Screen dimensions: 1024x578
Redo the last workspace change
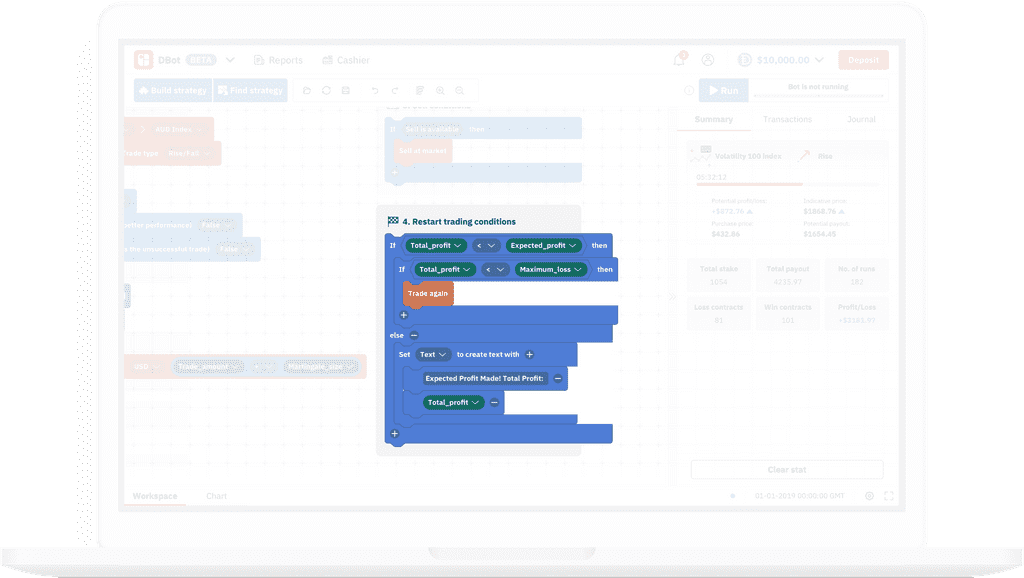(x=395, y=90)
